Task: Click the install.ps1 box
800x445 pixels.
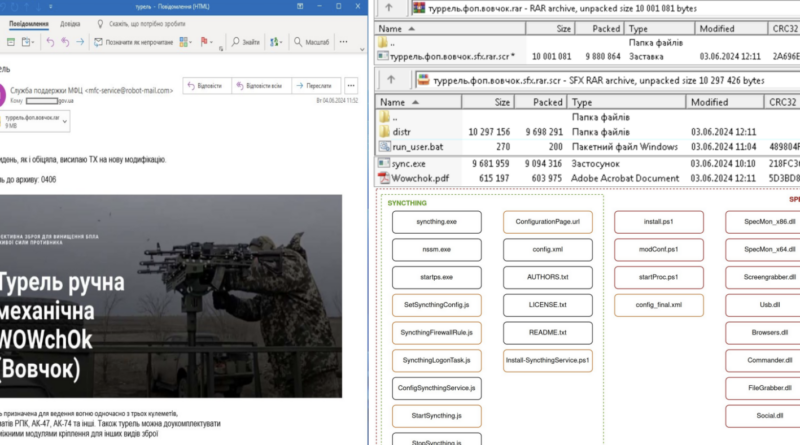Action: pos(659,222)
